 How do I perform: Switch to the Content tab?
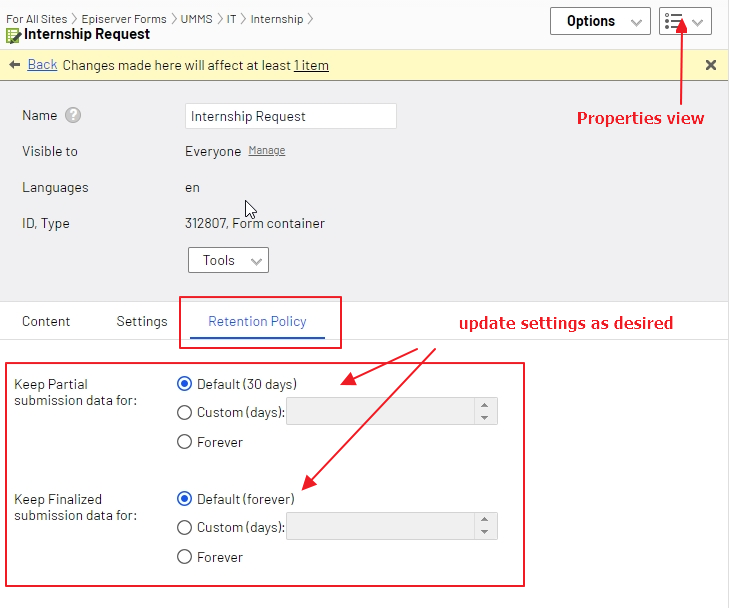coord(46,322)
